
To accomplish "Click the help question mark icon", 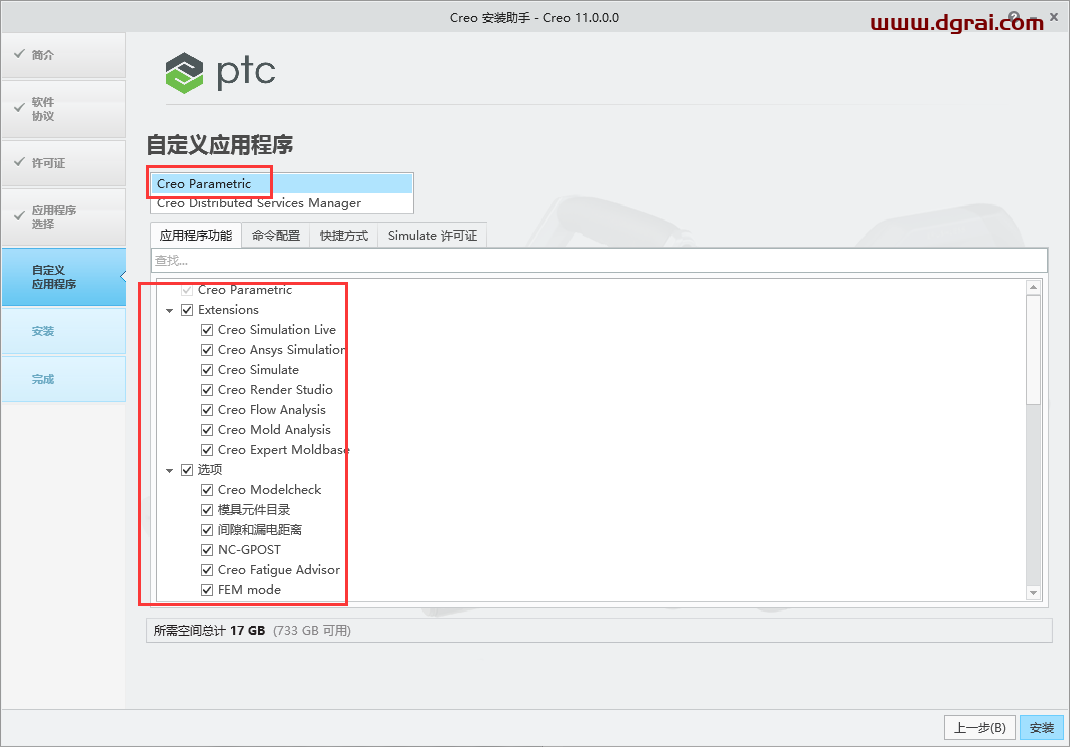I will point(1014,17).
